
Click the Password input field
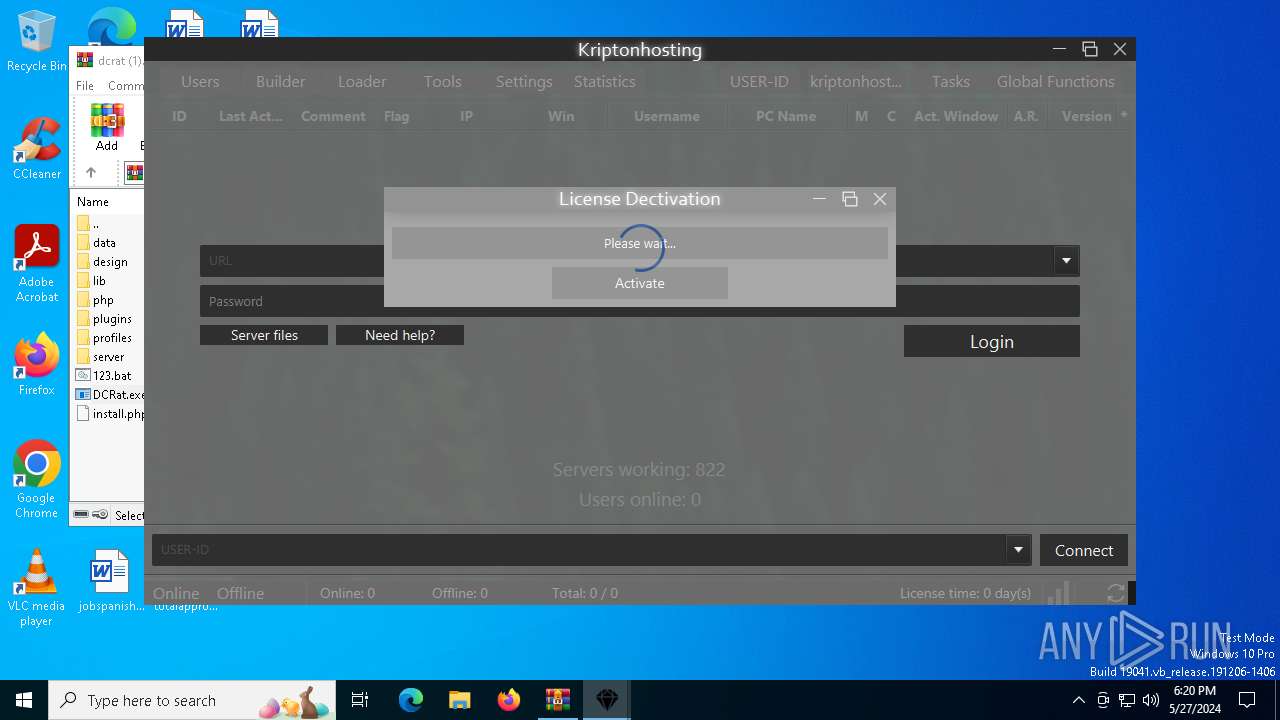(x=640, y=301)
